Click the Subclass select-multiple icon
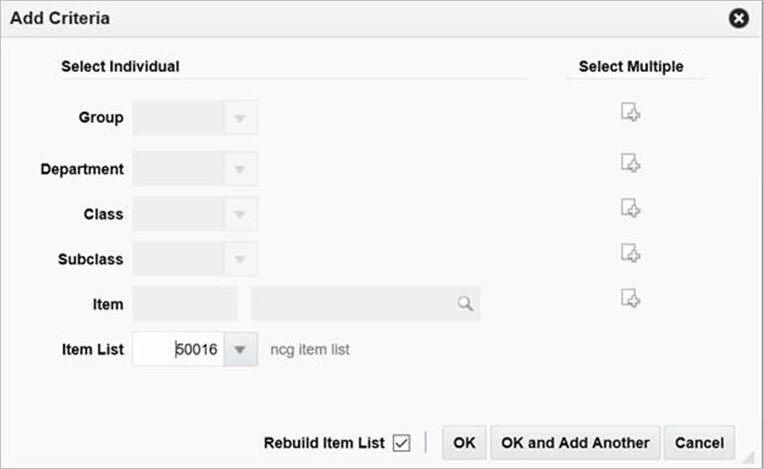 [630, 253]
